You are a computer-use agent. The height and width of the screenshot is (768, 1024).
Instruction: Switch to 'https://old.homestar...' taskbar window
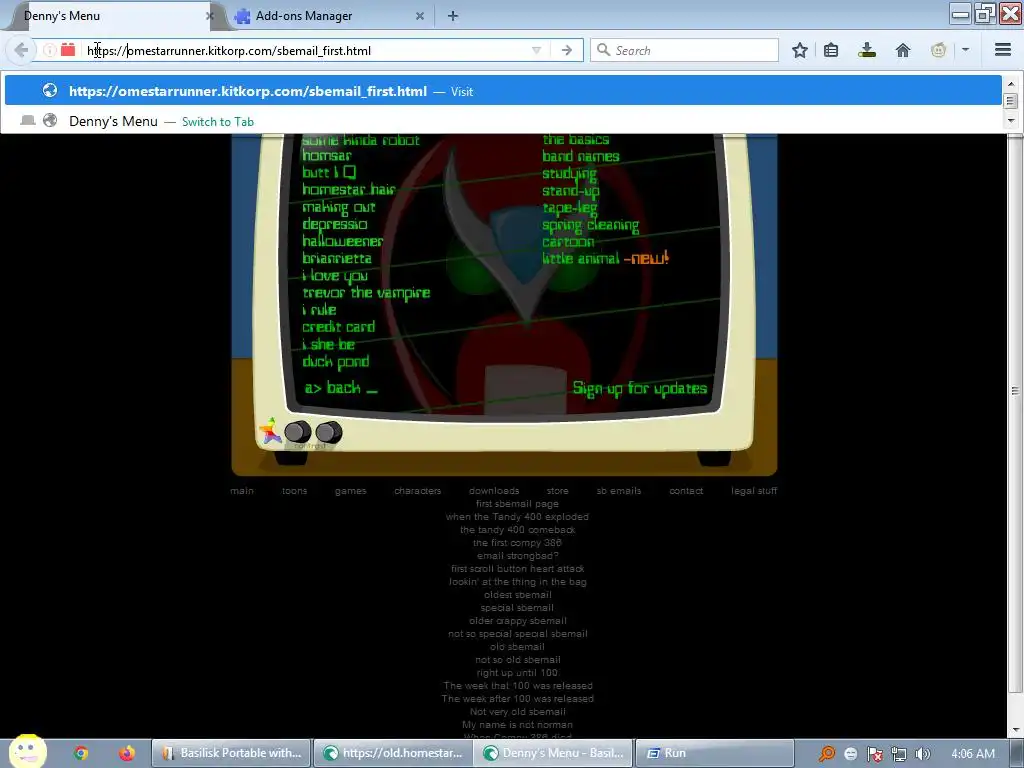coord(393,753)
